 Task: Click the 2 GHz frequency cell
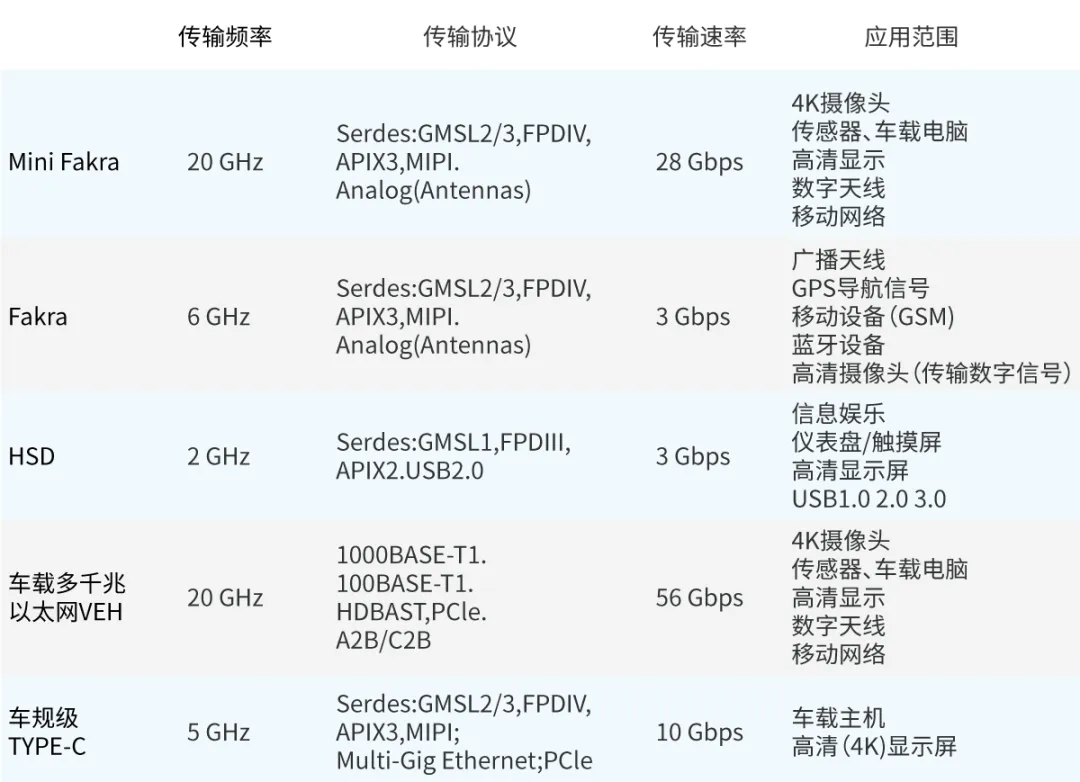[218, 456]
